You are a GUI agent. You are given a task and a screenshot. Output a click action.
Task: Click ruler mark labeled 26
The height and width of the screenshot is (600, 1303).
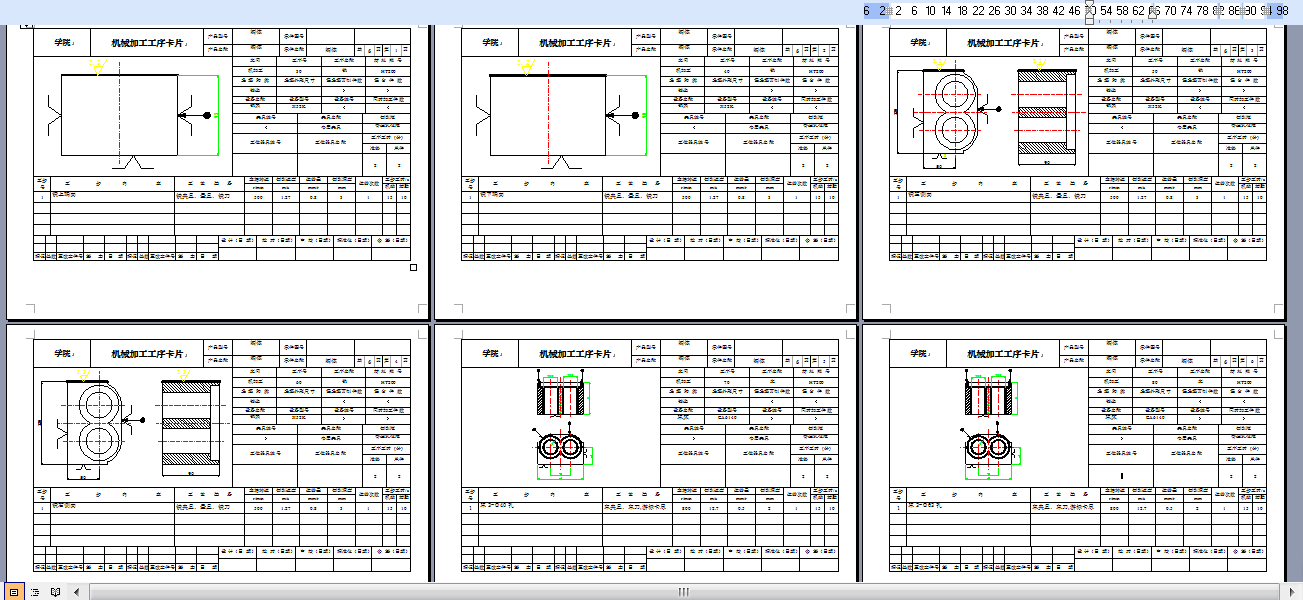(x=994, y=10)
